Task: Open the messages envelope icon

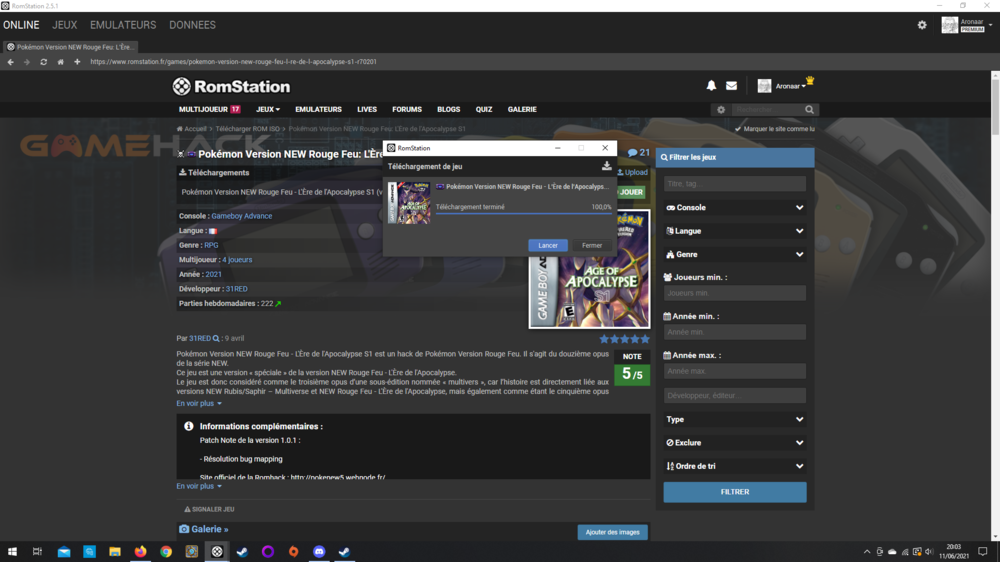Action: click(x=731, y=86)
